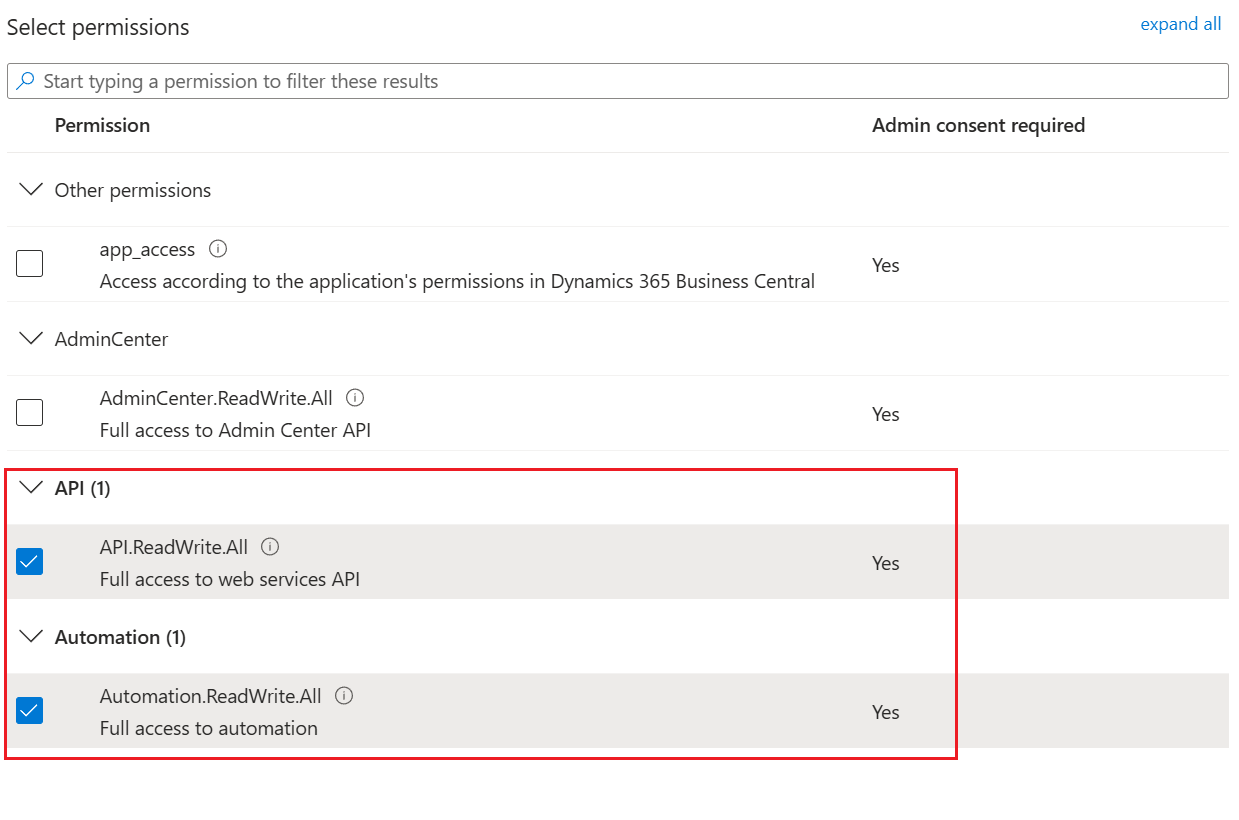Click the AdminCenter.ReadWrite.All permission name
This screenshot has width=1239, height=820.
click(x=216, y=398)
